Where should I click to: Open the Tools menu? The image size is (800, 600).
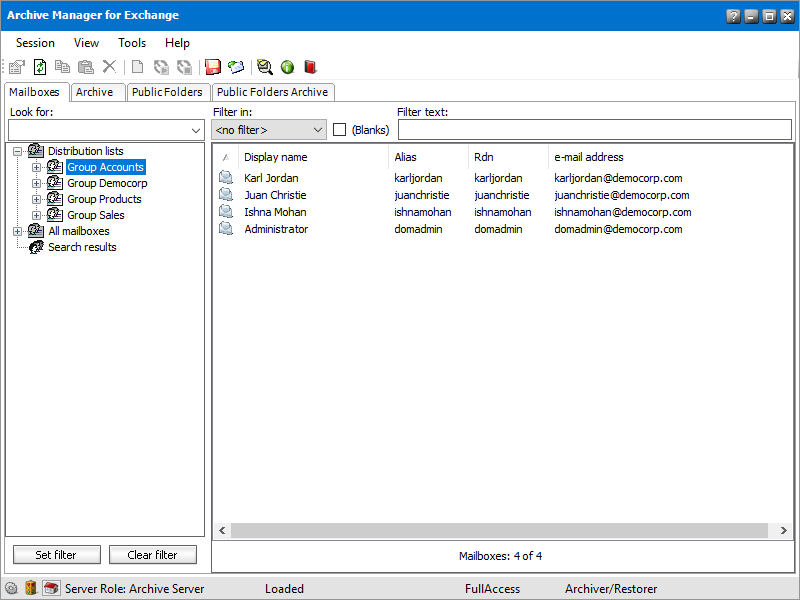[132, 43]
